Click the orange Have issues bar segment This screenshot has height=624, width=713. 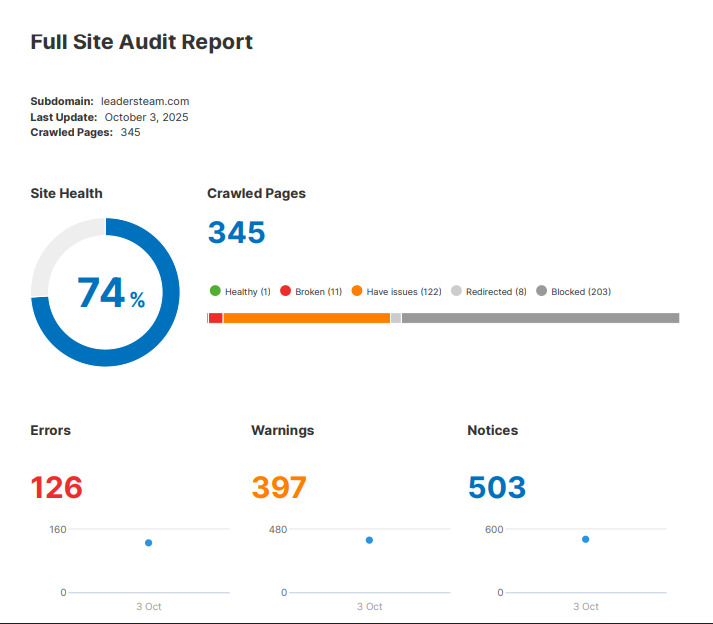(x=307, y=318)
